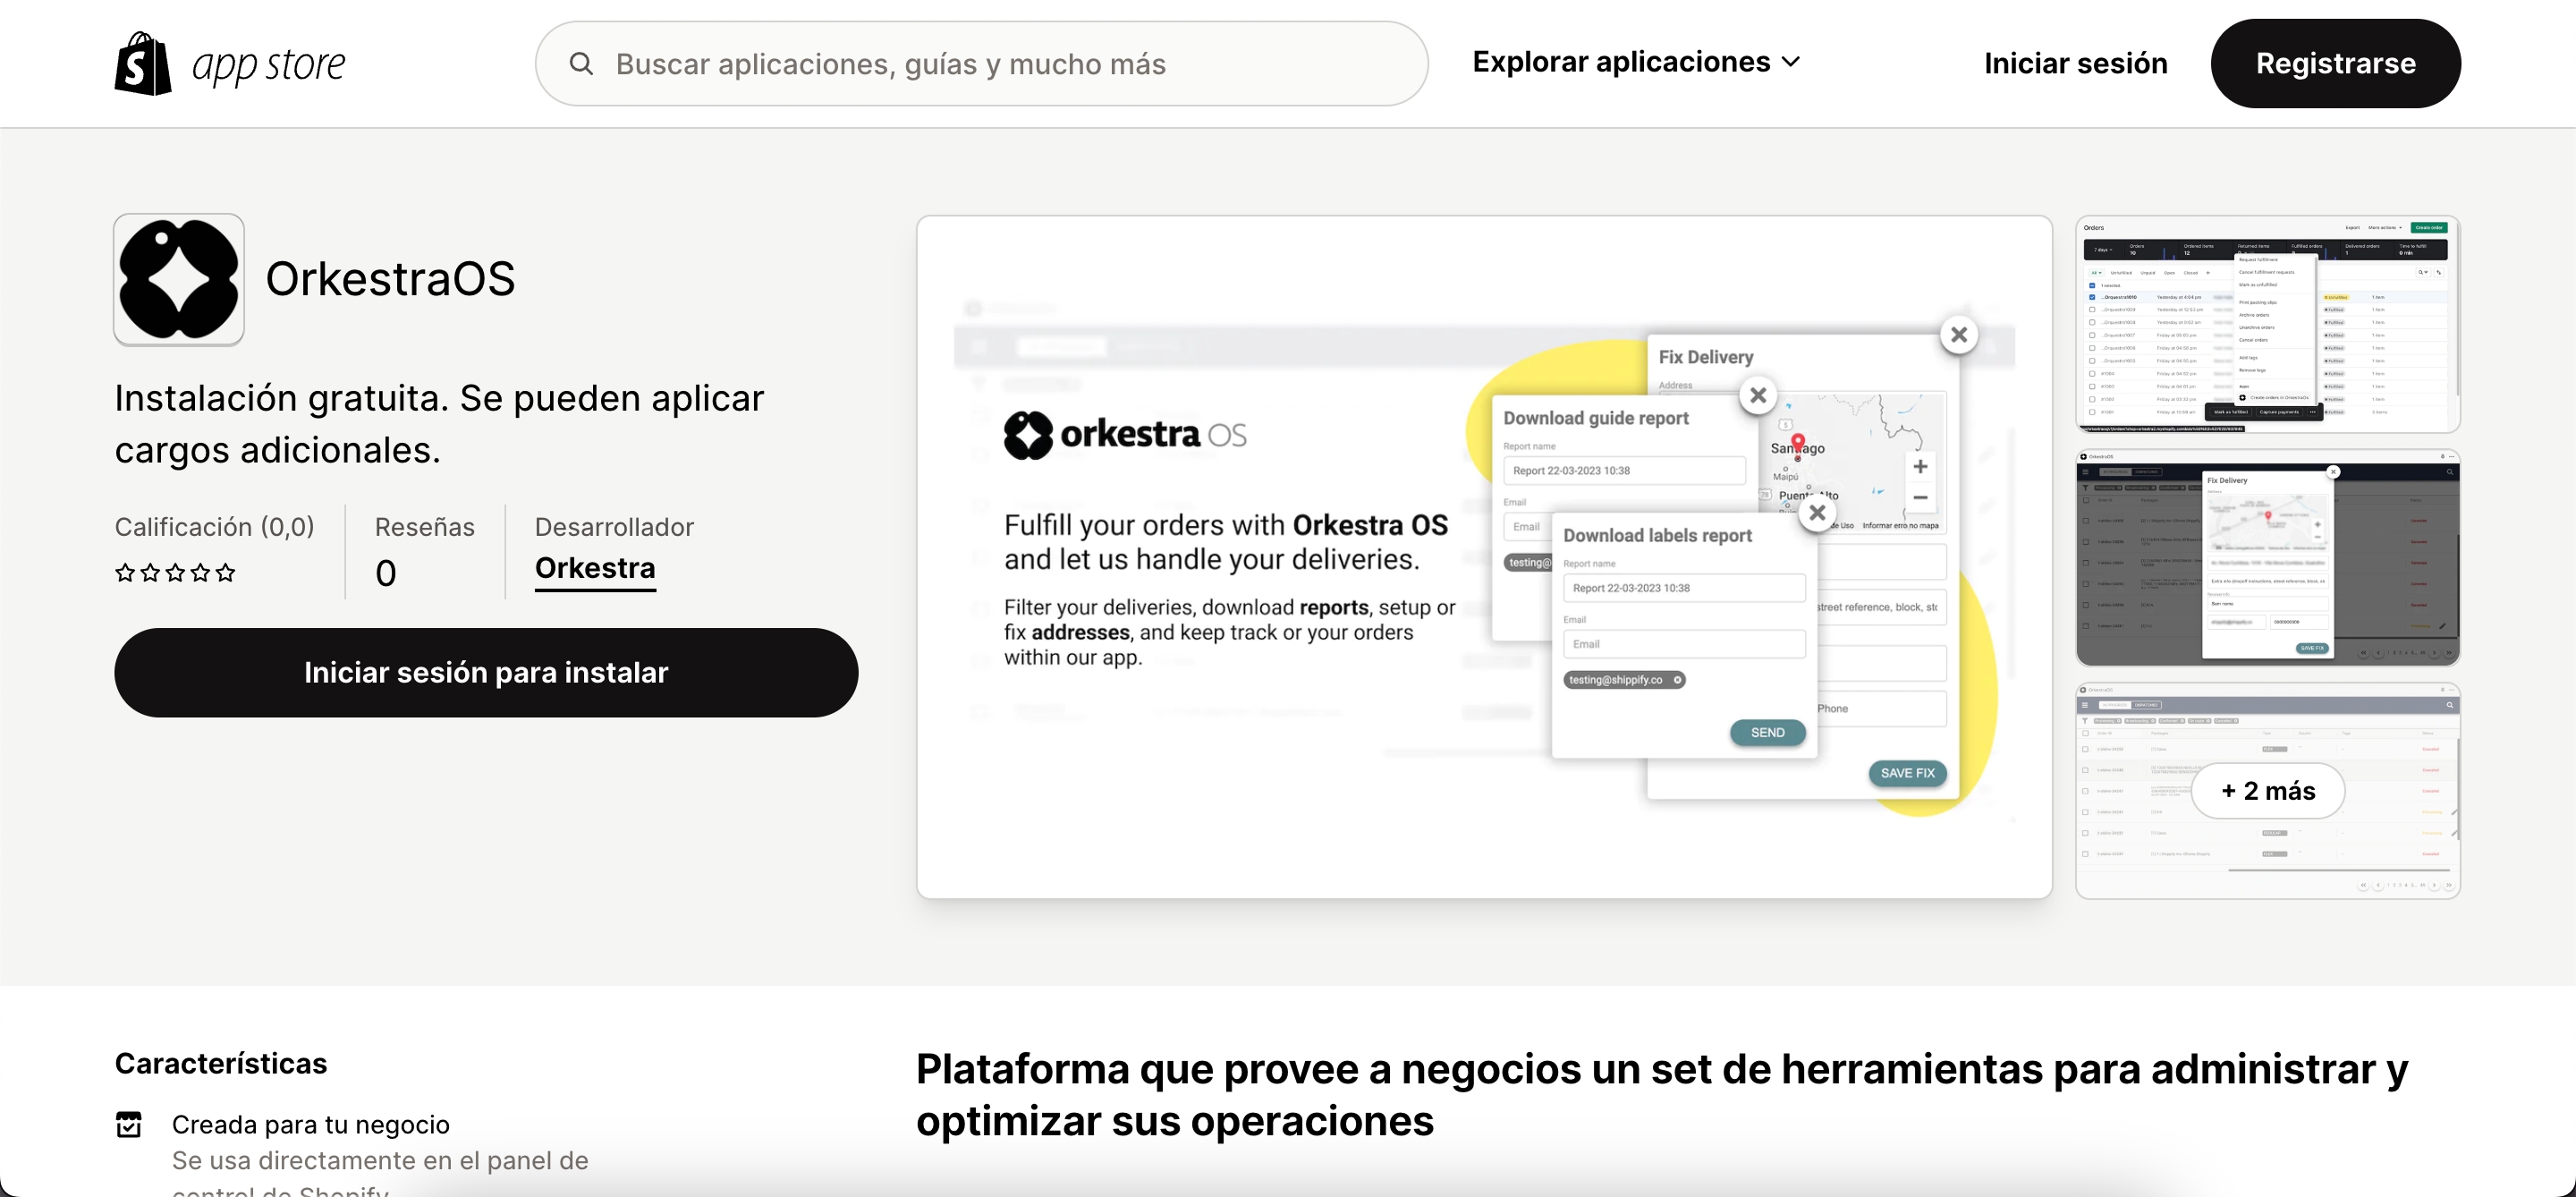
Task: Click the chevron next to Explorar aplicaciones
Action: point(1792,62)
